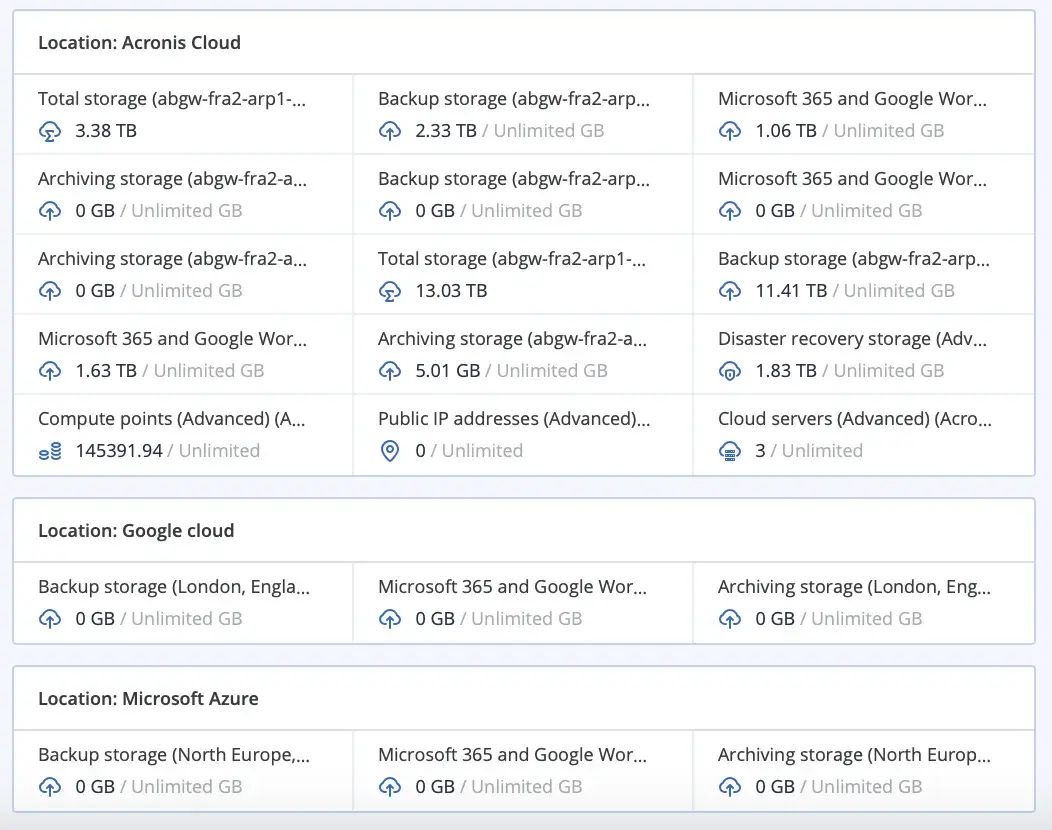Click the cloud icon next to 1.63 TB

[50, 371]
